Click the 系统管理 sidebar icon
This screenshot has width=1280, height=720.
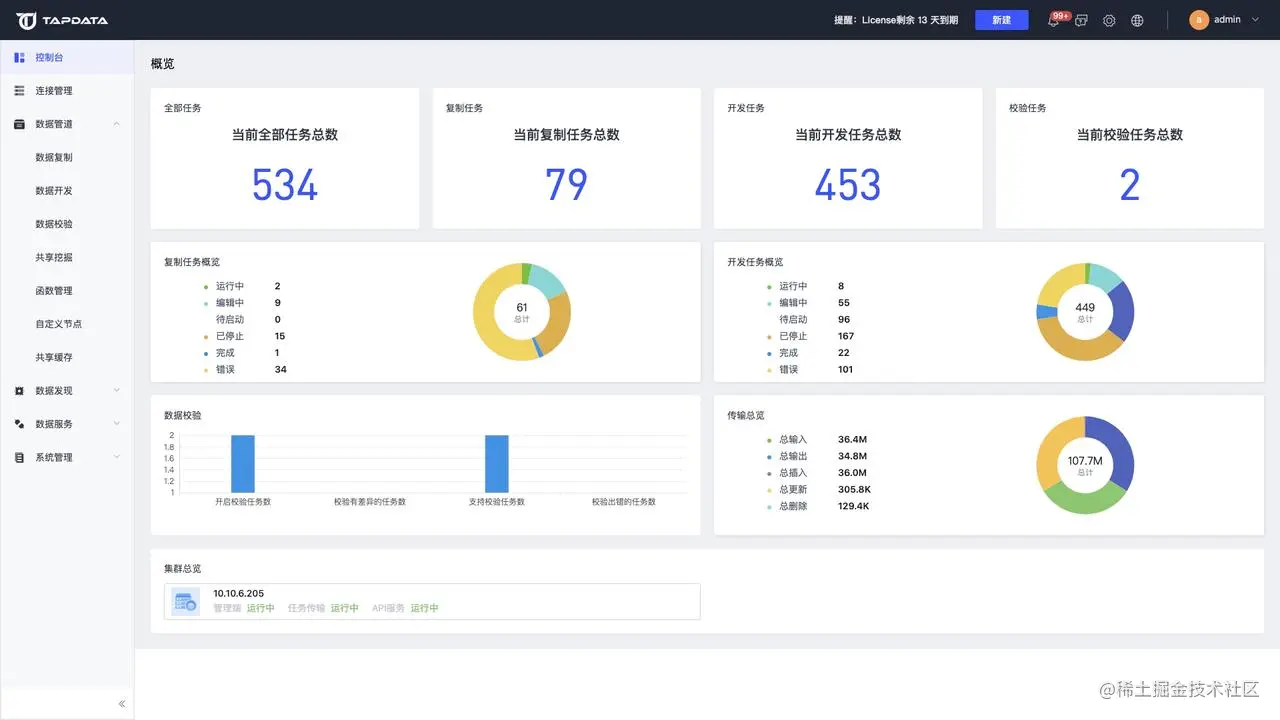pos(19,457)
